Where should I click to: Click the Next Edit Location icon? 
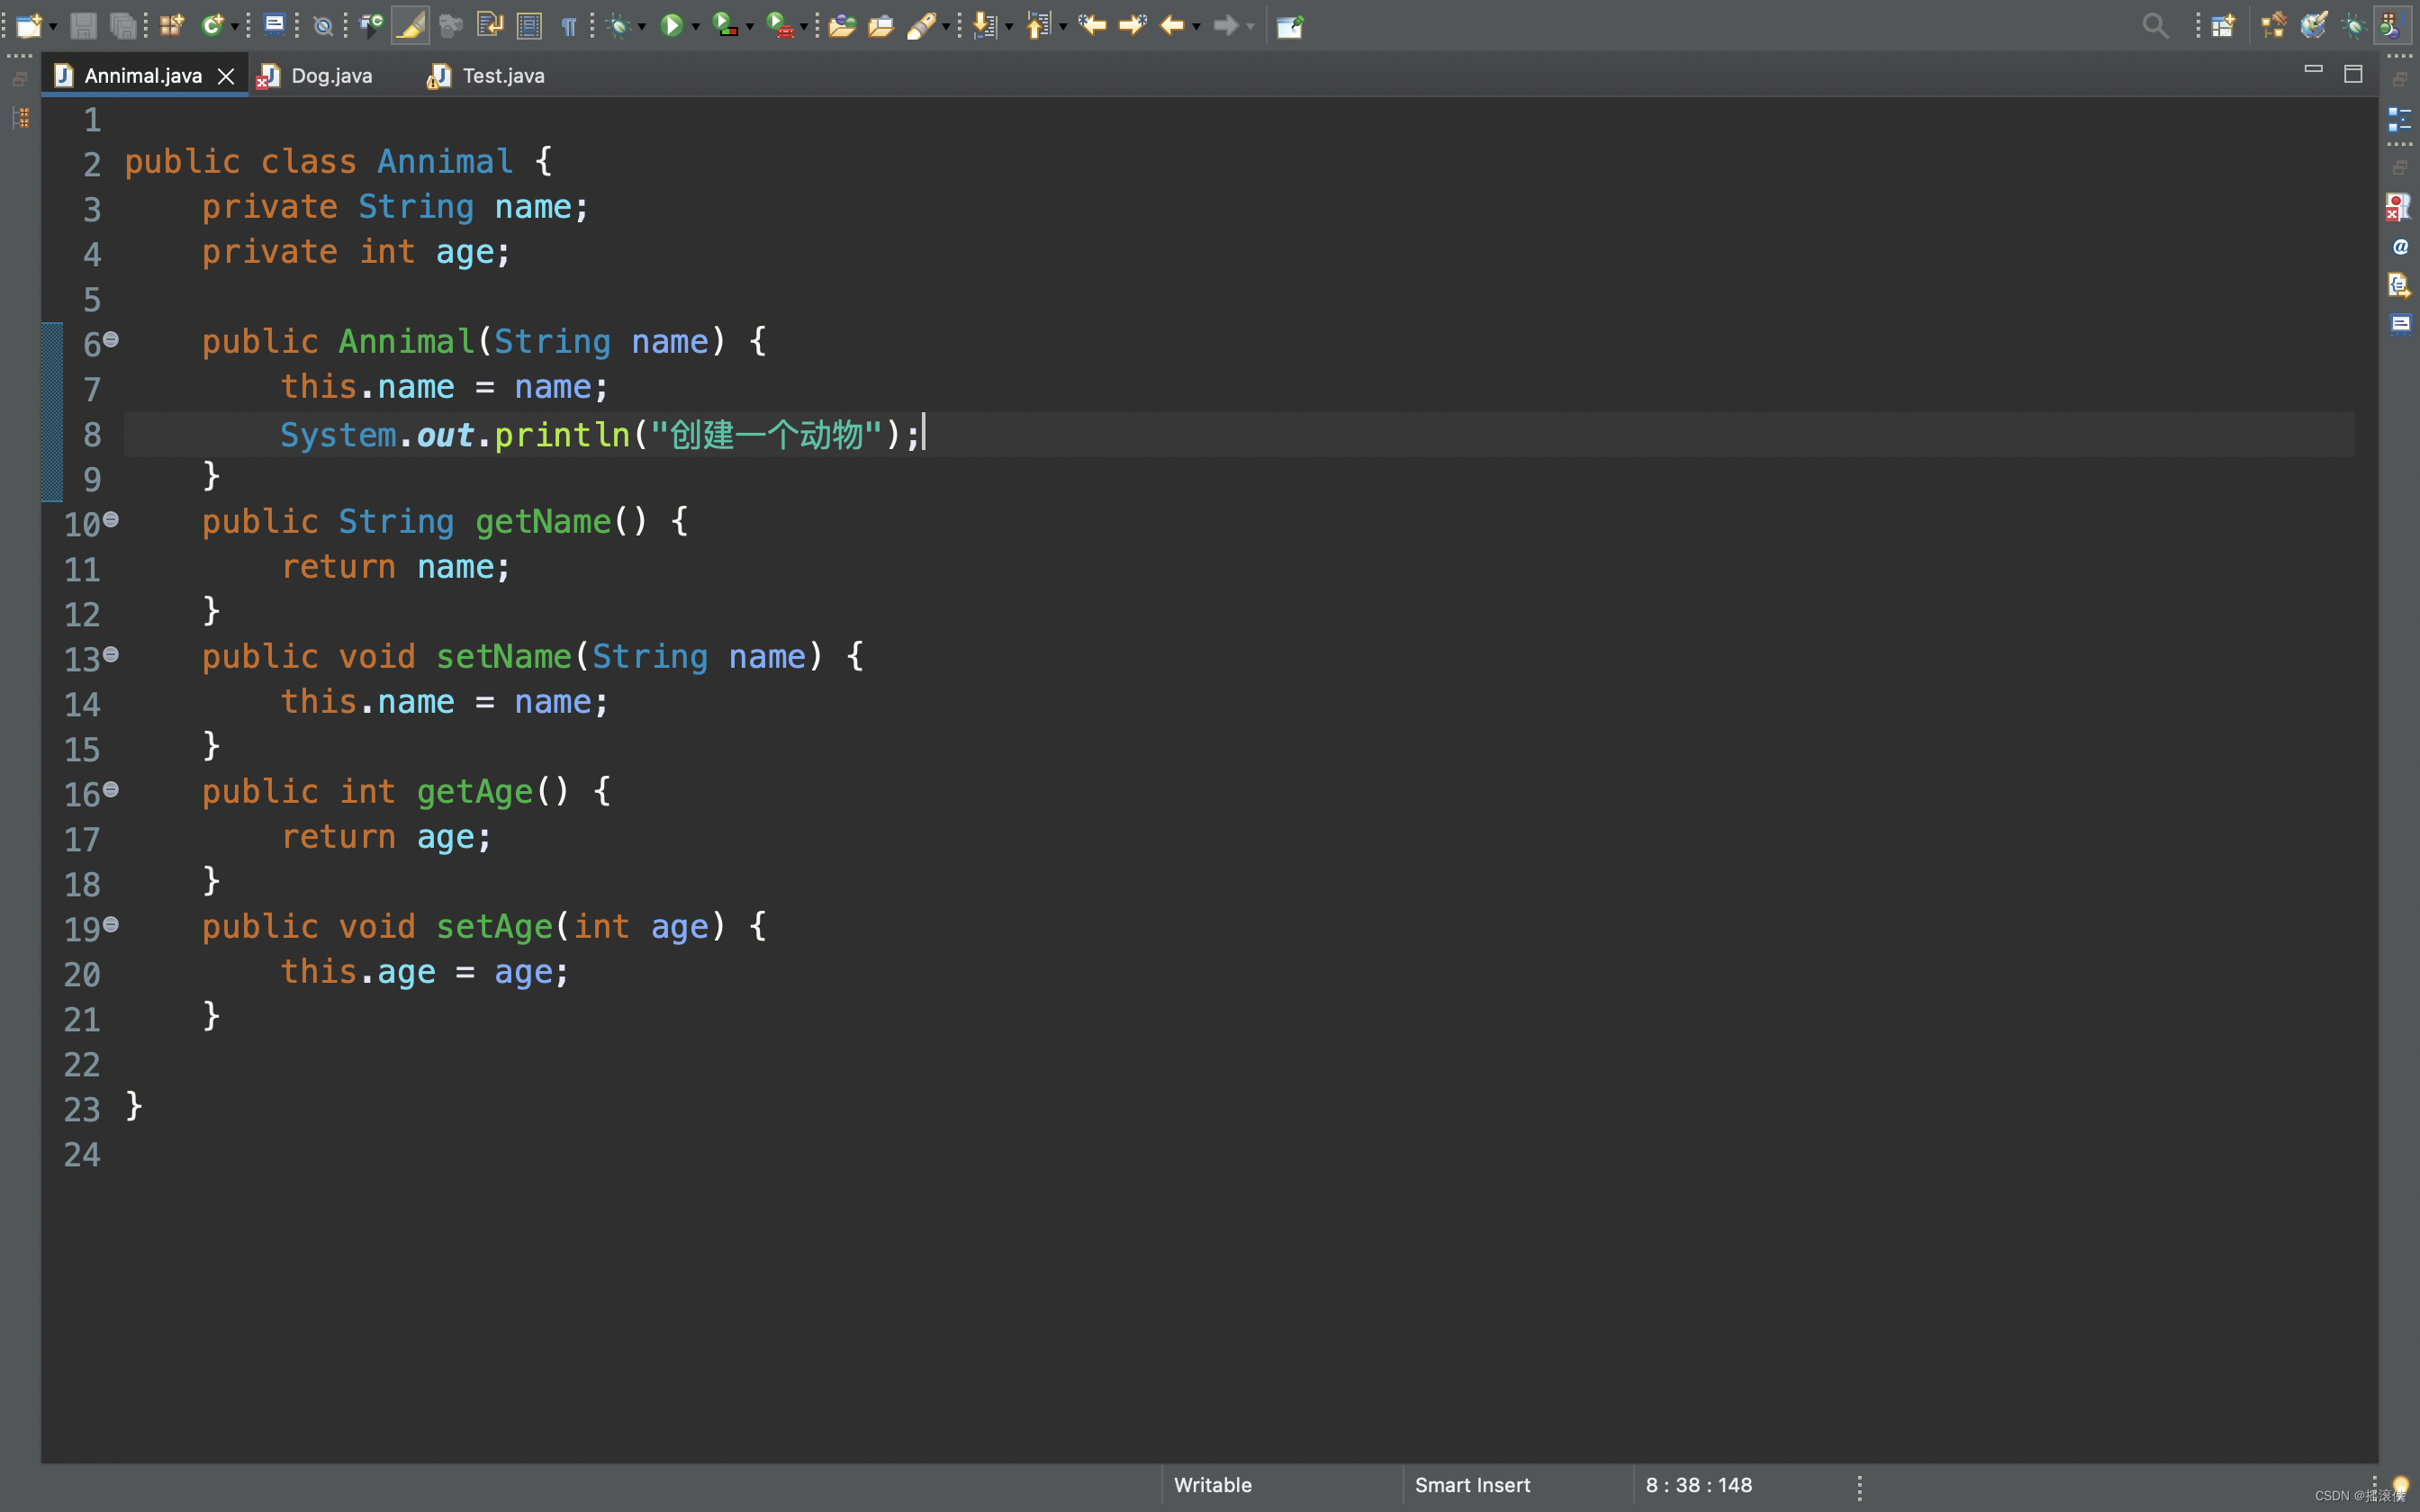point(1132,26)
